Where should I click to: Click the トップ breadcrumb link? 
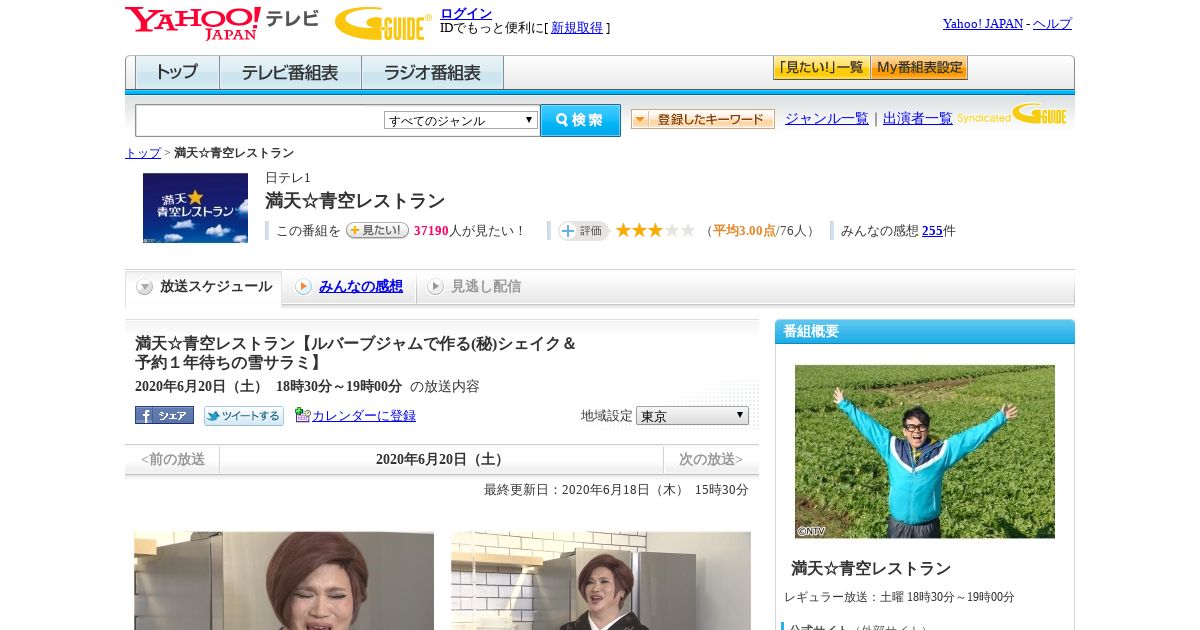coord(143,153)
